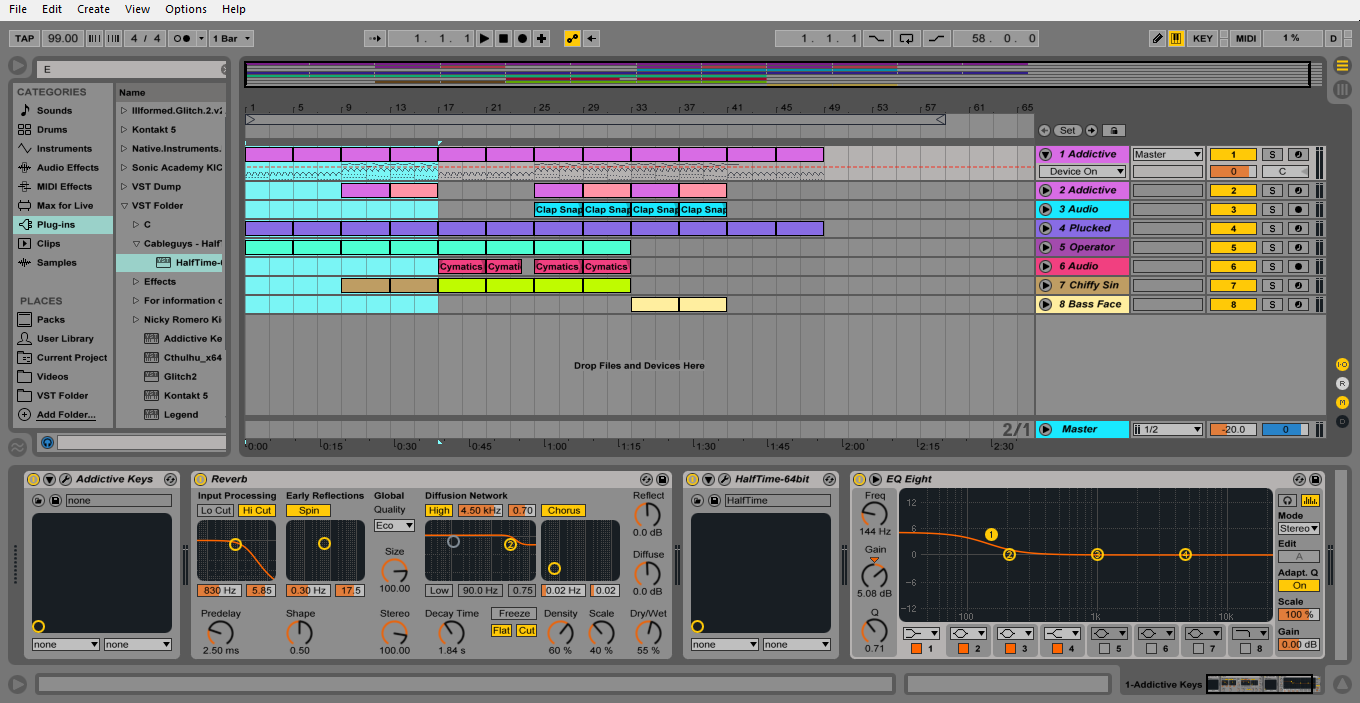Toggle the I-O section show button
Screen dimensions: 1360x703
(x=1342, y=364)
